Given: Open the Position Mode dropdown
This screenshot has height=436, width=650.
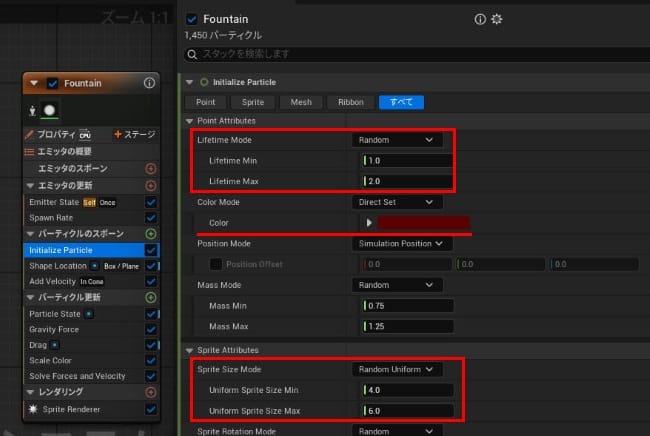Looking at the screenshot, I should 402,244.
